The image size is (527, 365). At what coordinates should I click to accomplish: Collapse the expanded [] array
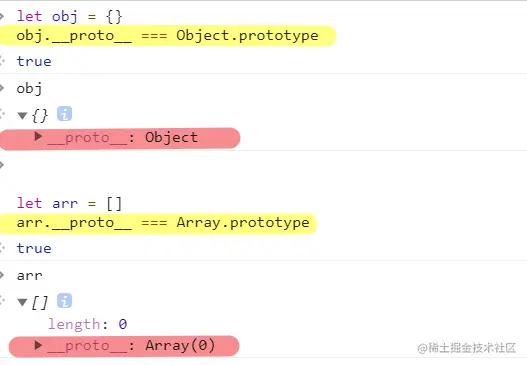(23, 302)
